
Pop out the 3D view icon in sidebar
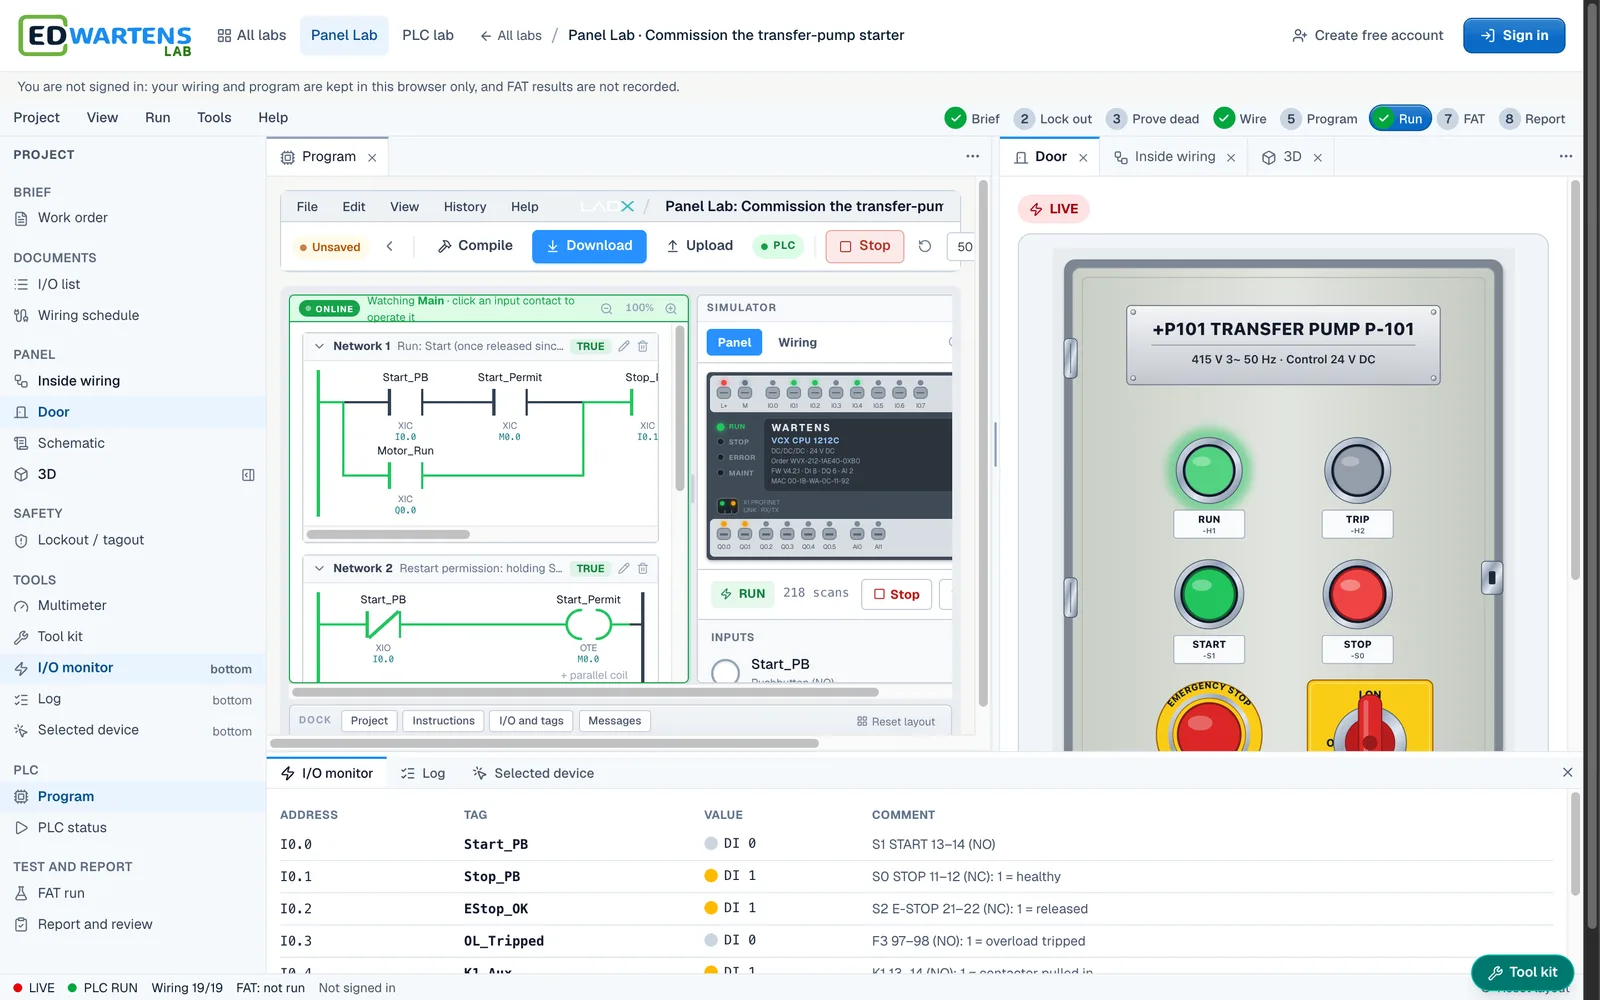248,475
